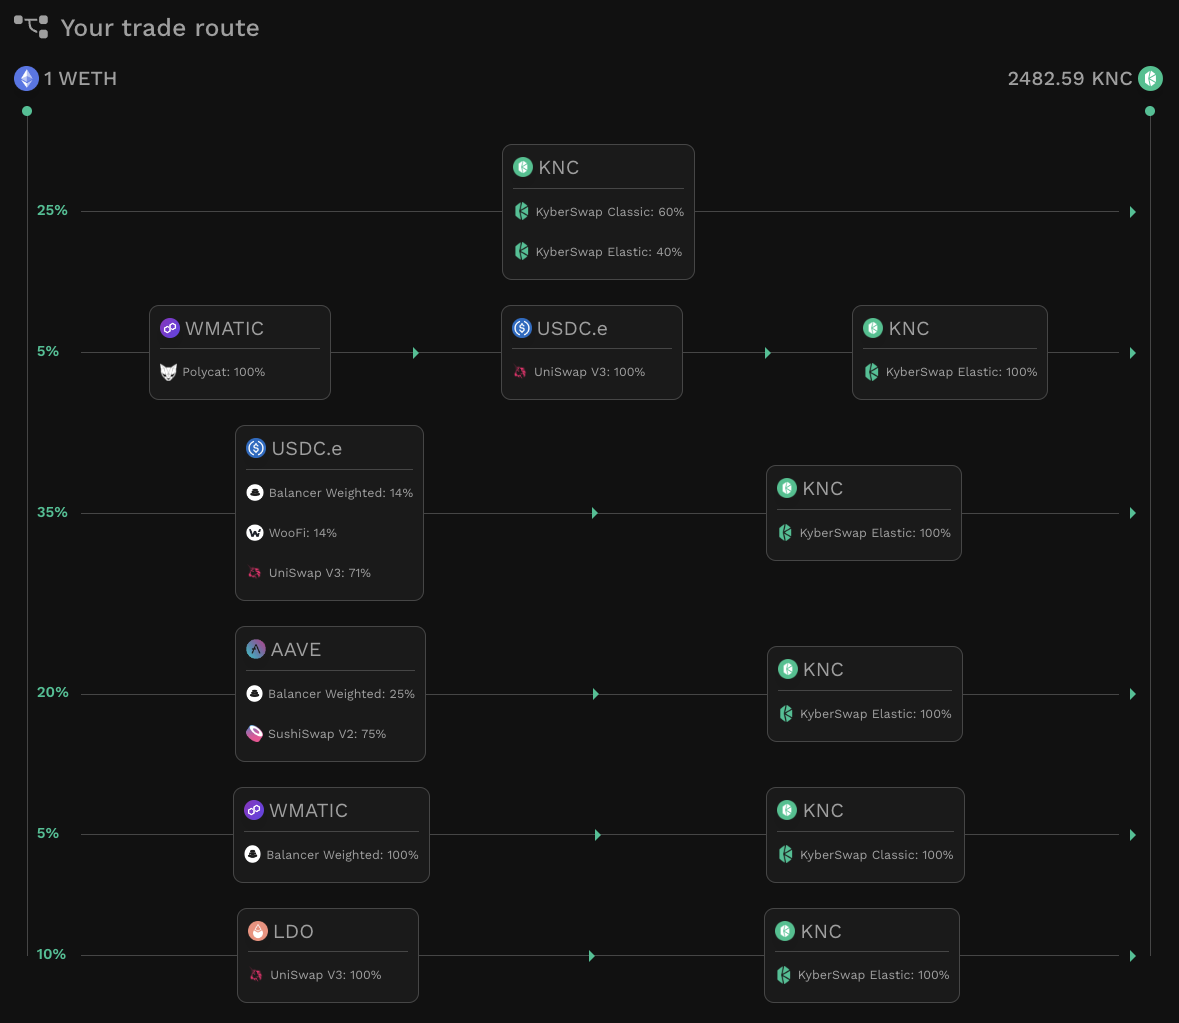Click the KNC icon in the 10% route

[x=785, y=931]
